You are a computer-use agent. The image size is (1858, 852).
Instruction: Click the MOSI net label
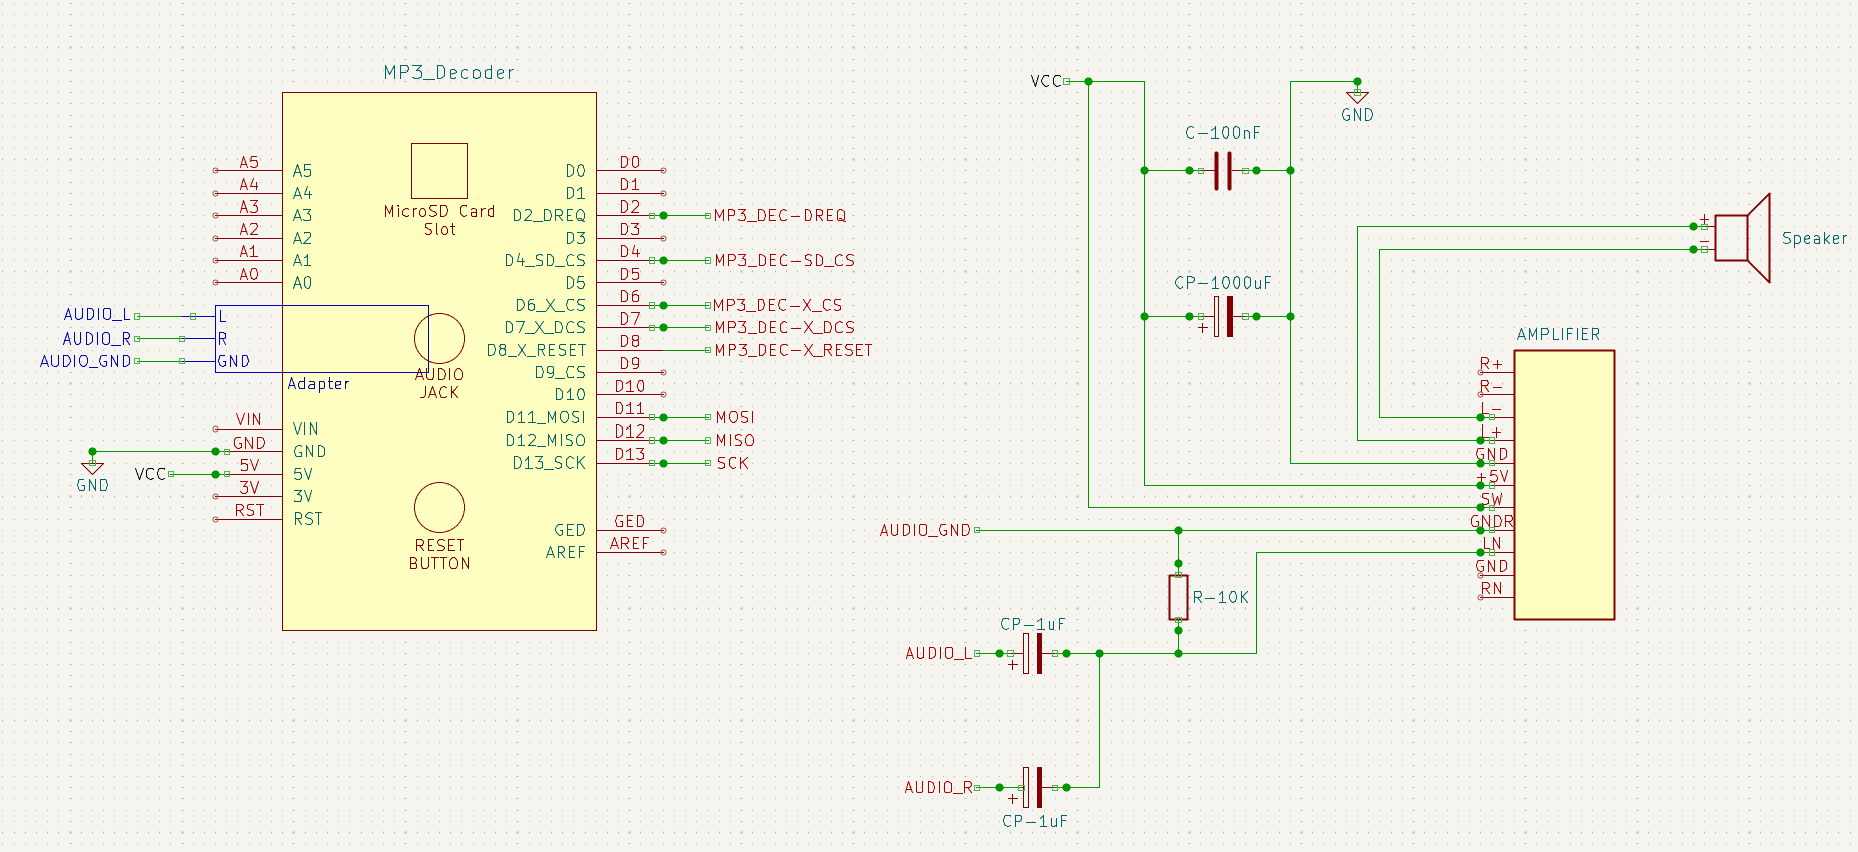735,417
